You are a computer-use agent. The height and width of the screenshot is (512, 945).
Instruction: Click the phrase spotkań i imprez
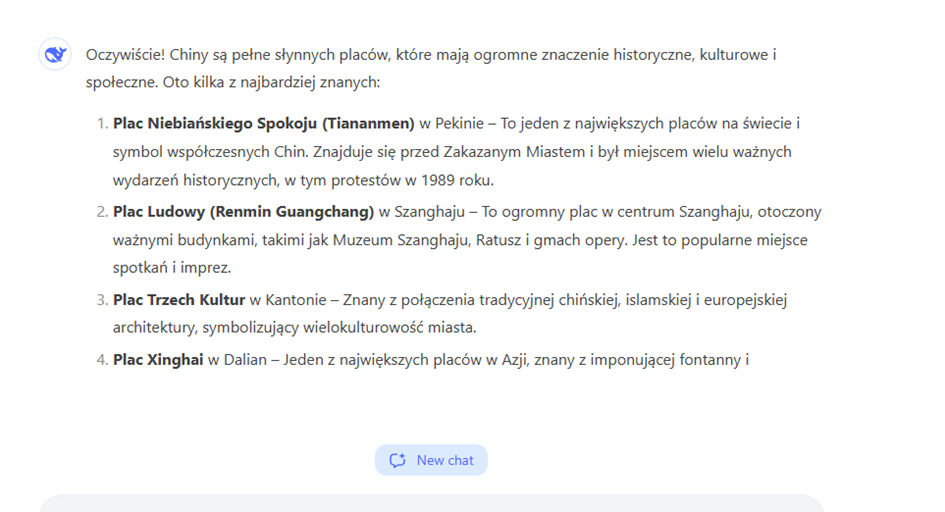click(x=172, y=269)
